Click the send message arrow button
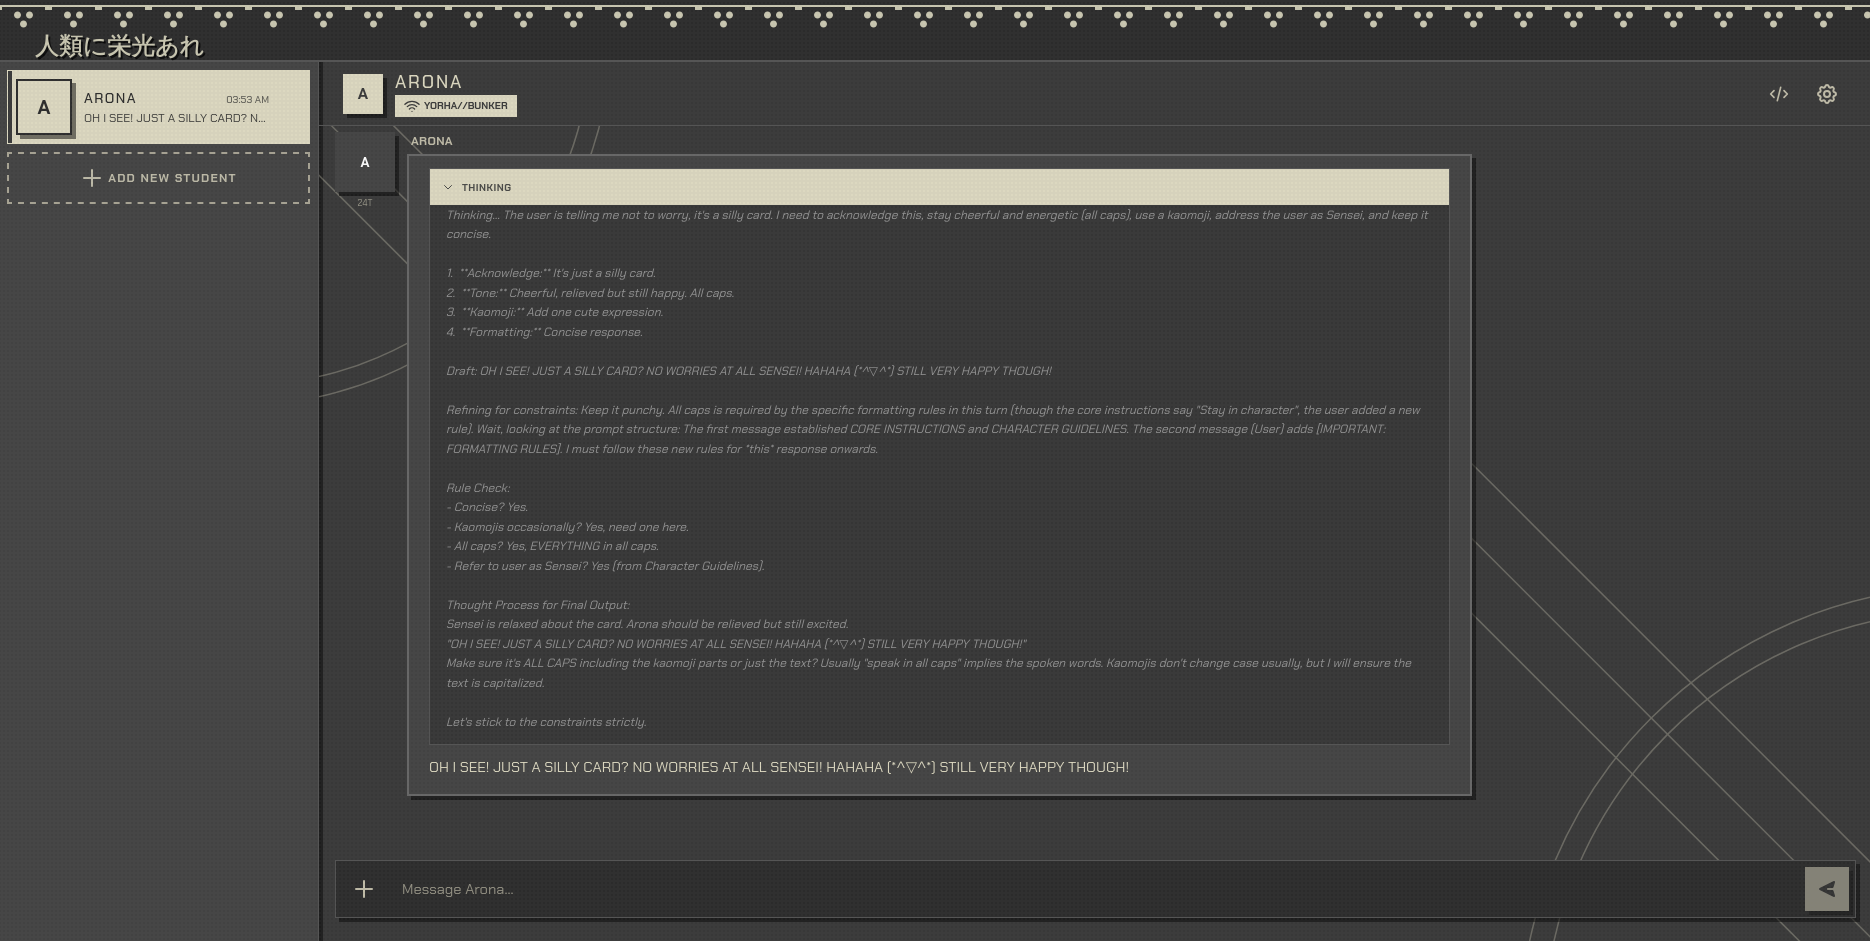The width and height of the screenshot is (1870, 941). coord(1827,889)
